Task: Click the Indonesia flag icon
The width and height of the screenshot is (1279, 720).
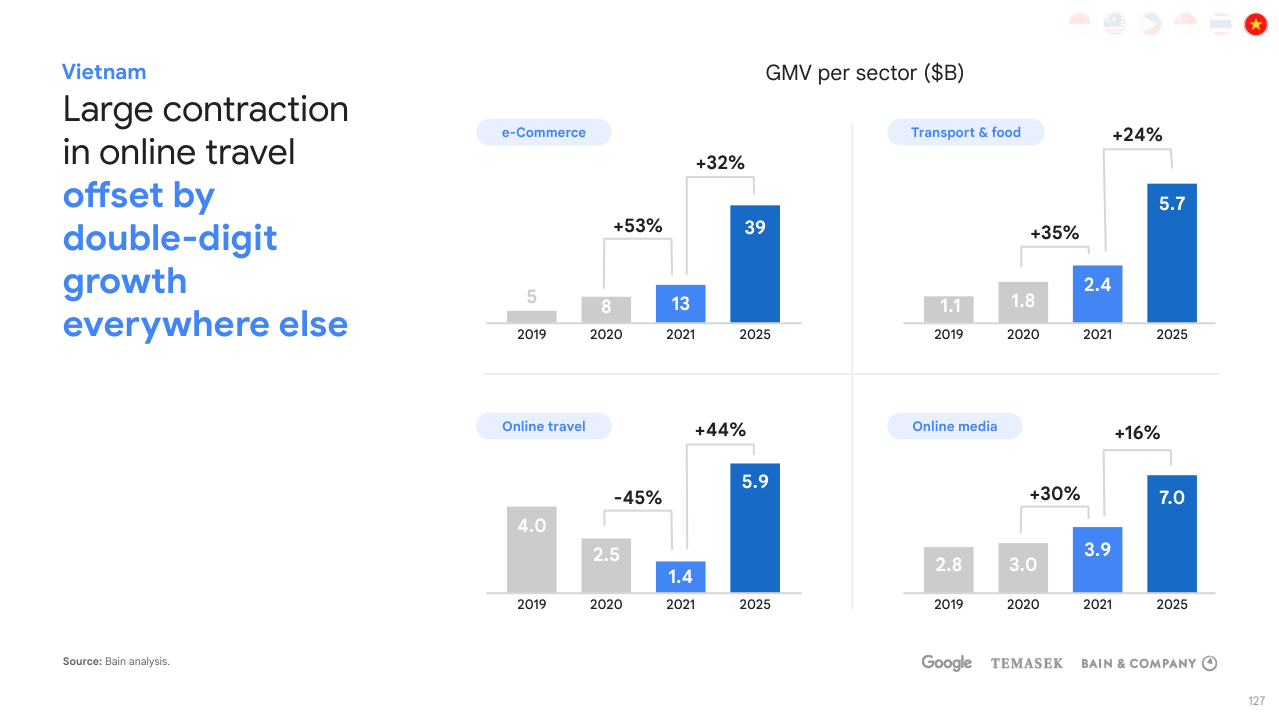Action: tap(1080, 24)
